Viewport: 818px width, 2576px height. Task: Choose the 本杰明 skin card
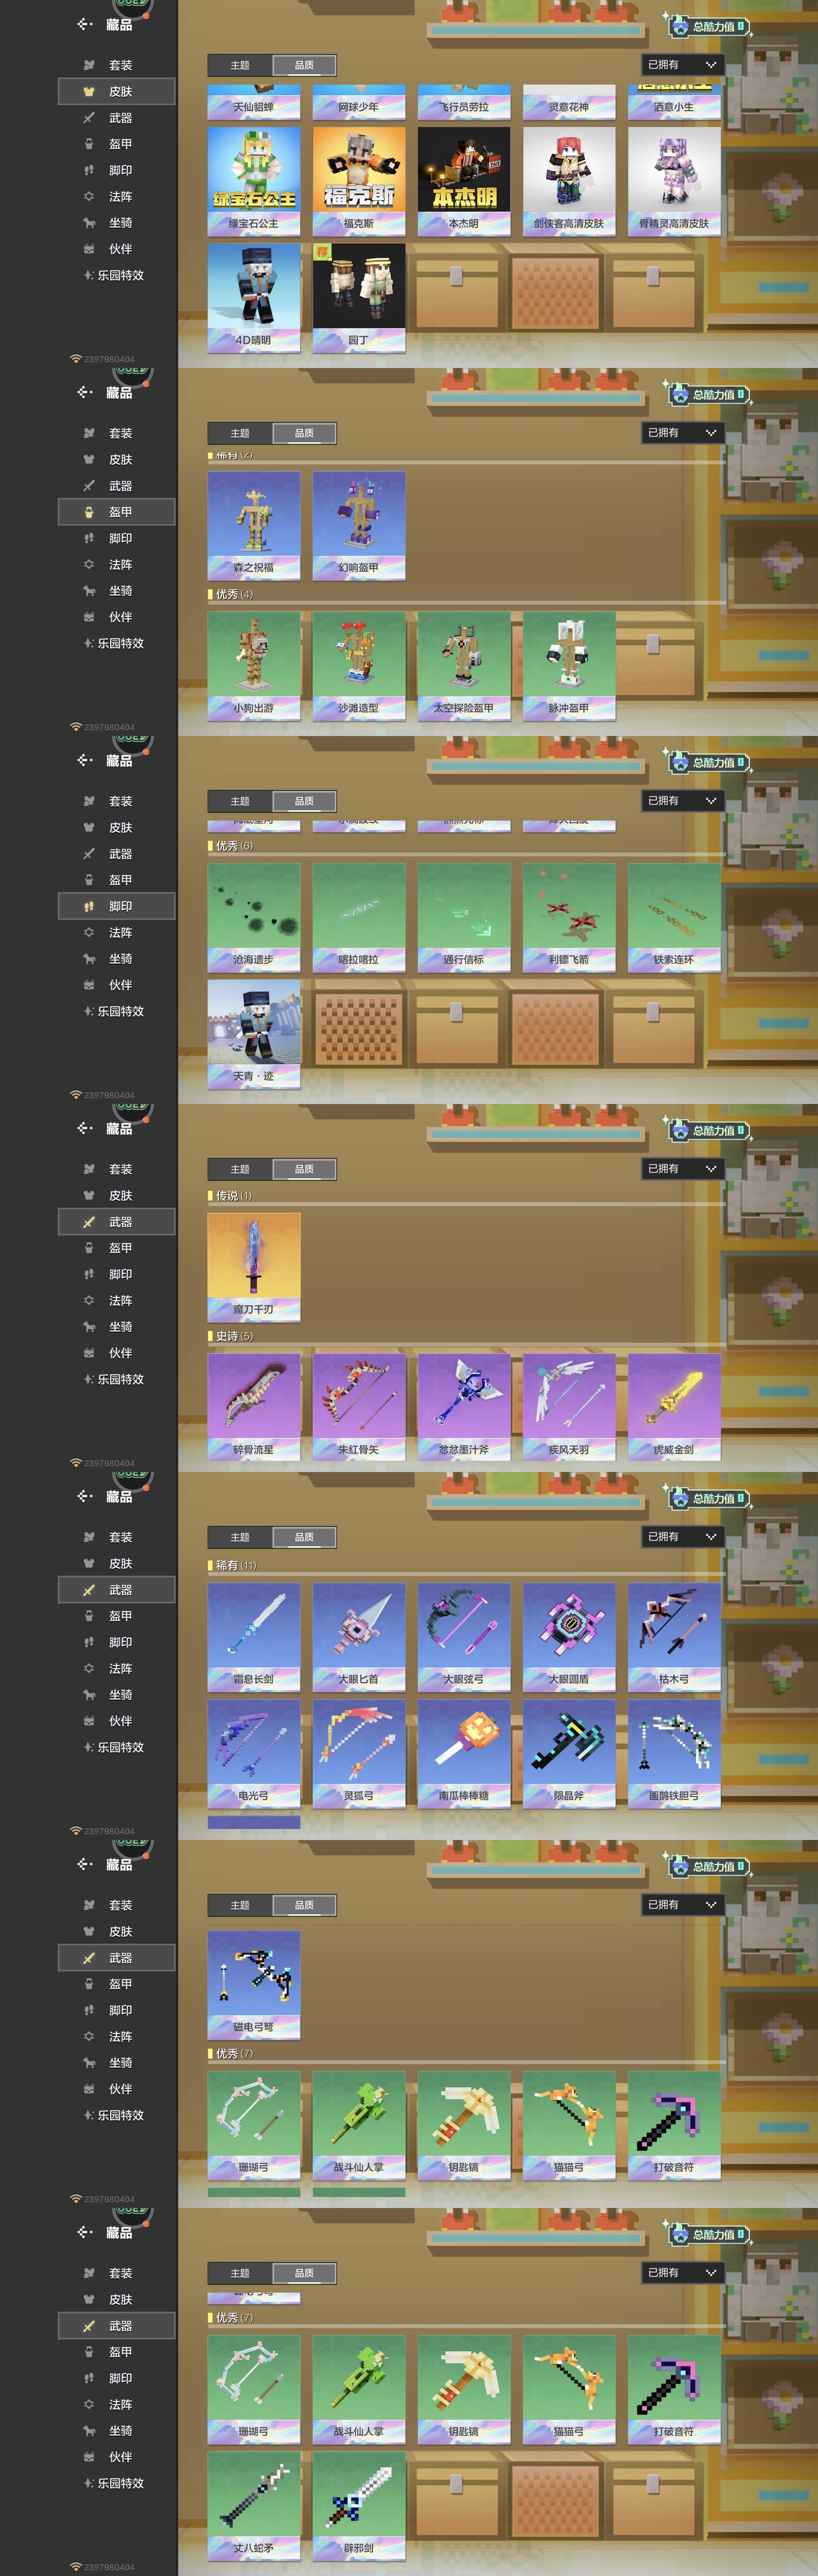point(464,181)
